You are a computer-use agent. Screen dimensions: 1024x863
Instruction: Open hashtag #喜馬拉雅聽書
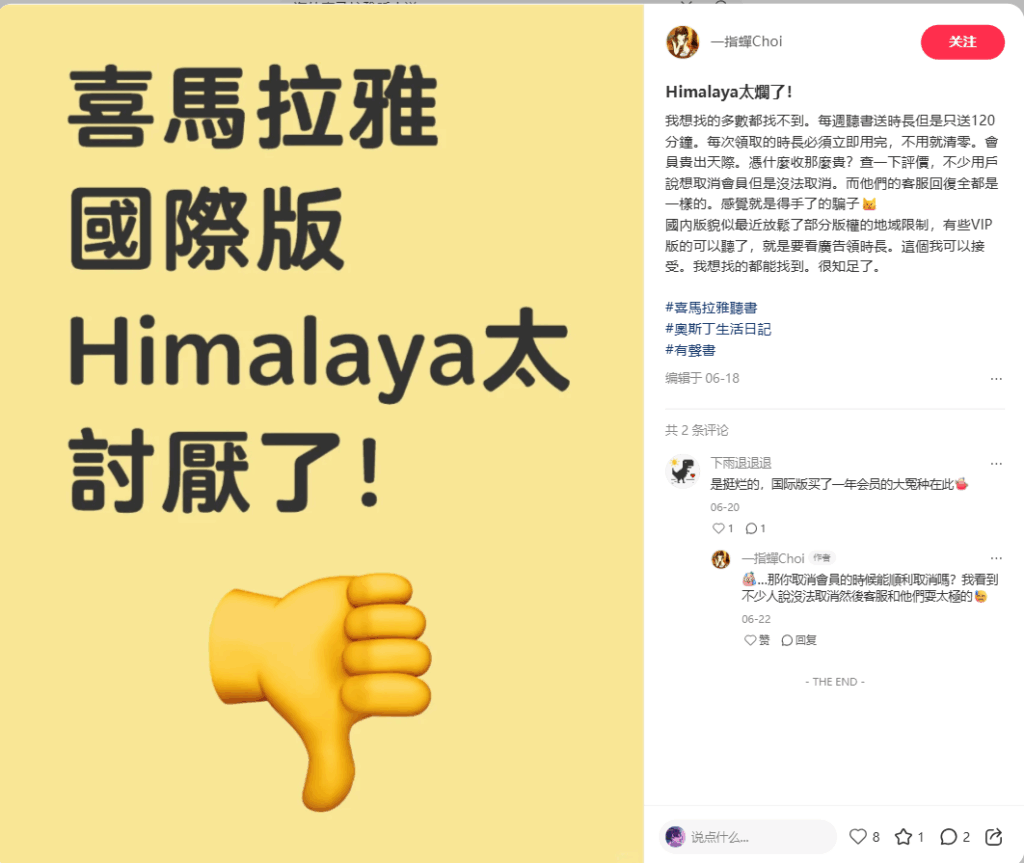pyautogui.click(x=711, y=308)
